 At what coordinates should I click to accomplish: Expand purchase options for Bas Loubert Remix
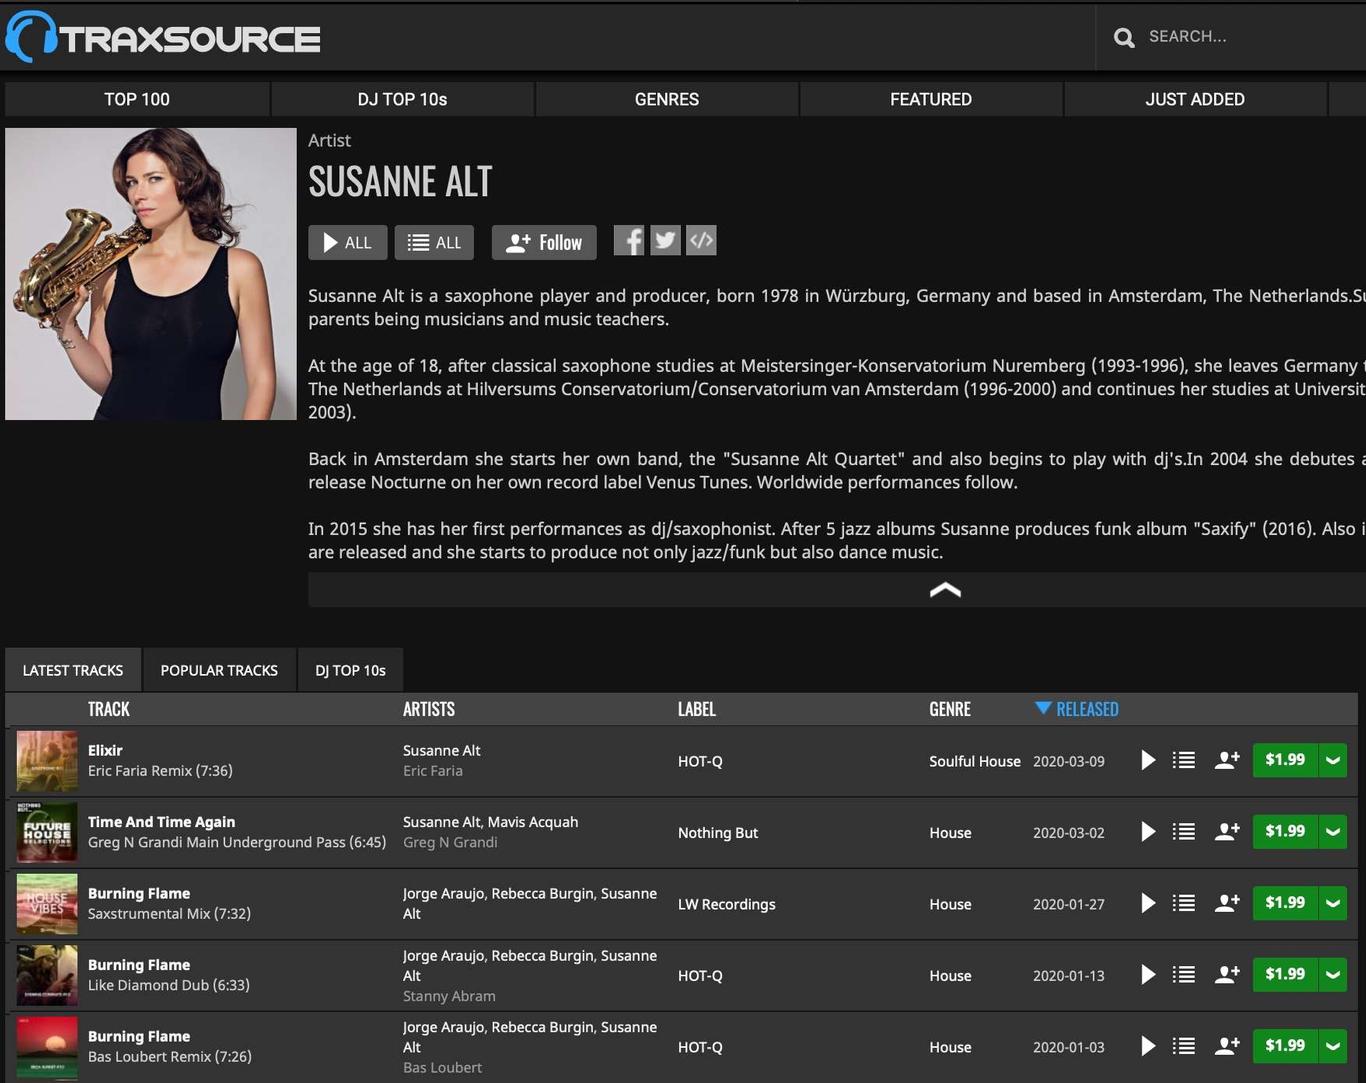coord(1333,1046)
